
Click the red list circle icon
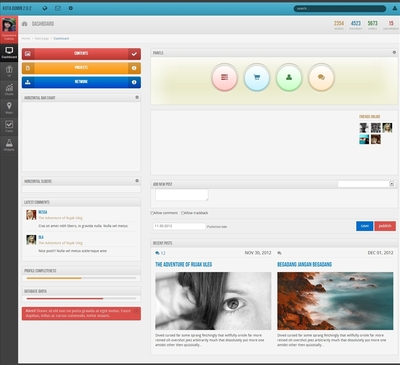pyautogui.click(x=225, y=77)
